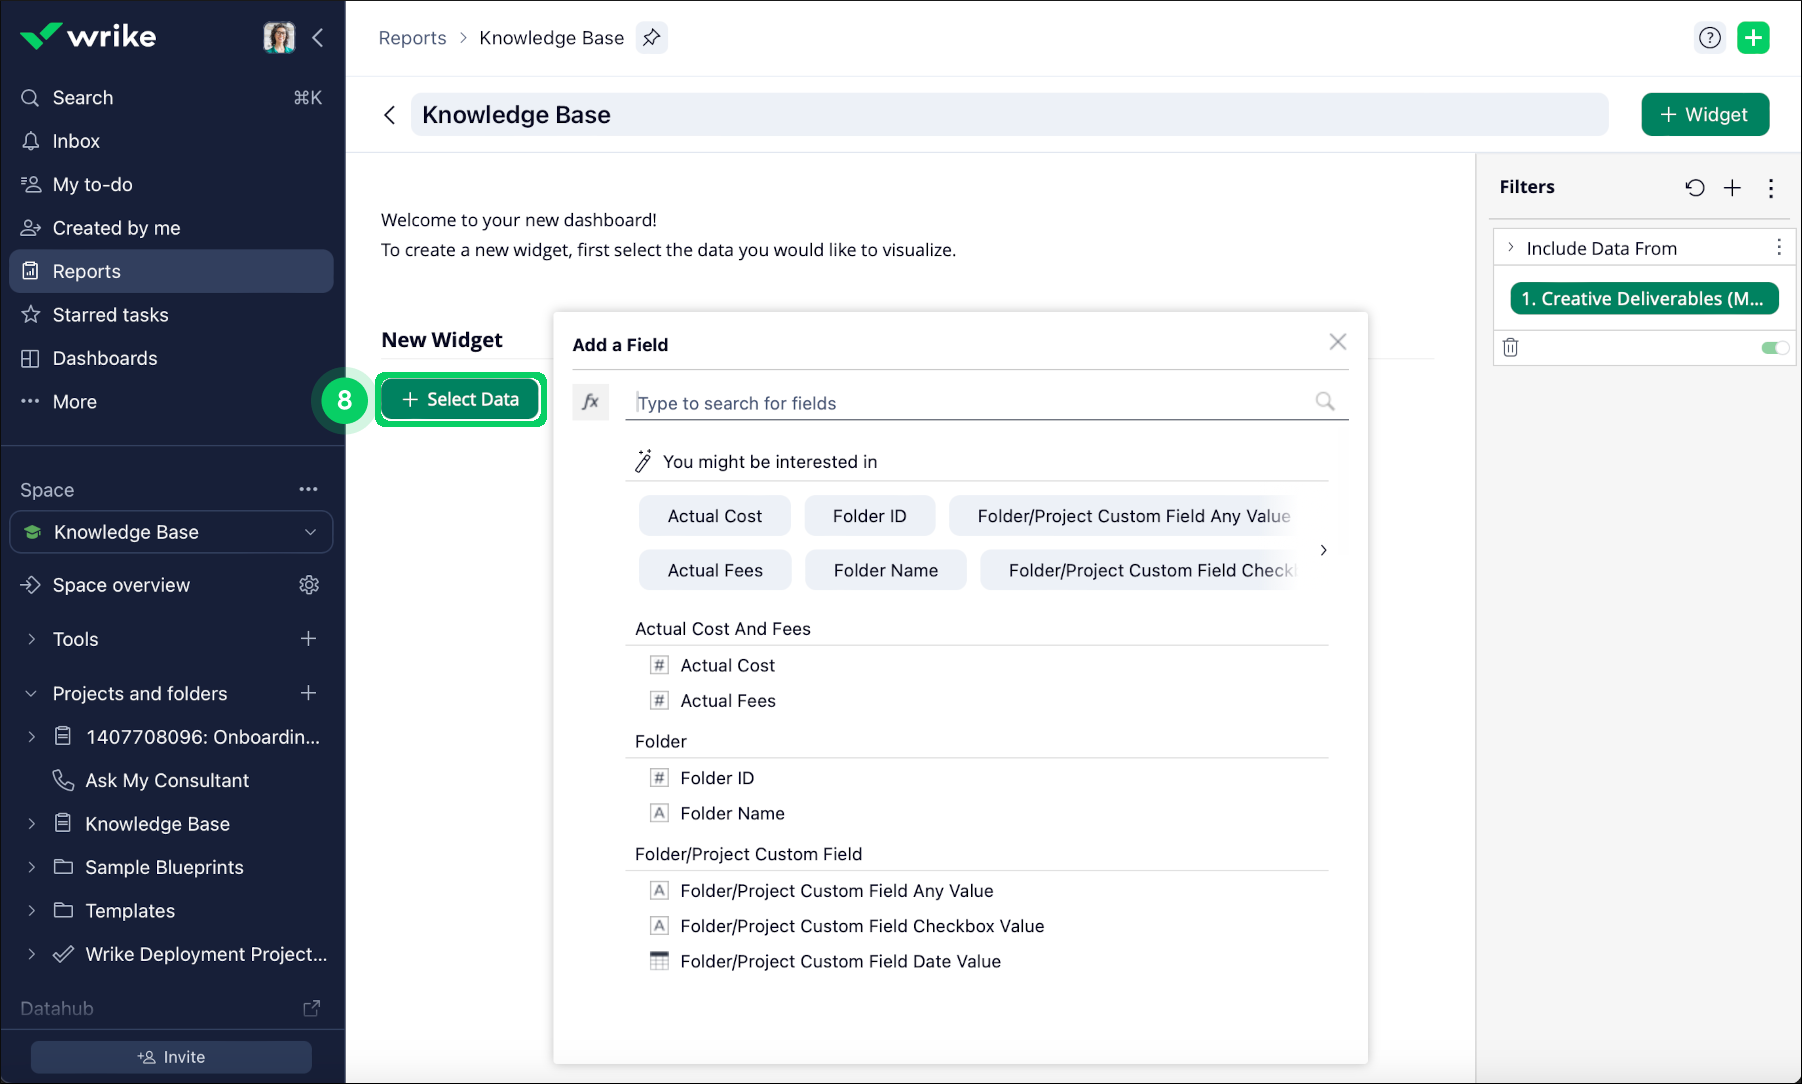1802x1084 pixels.
Task: Reset filters with the refresh icon
Action: click(x=1694, y=188)
